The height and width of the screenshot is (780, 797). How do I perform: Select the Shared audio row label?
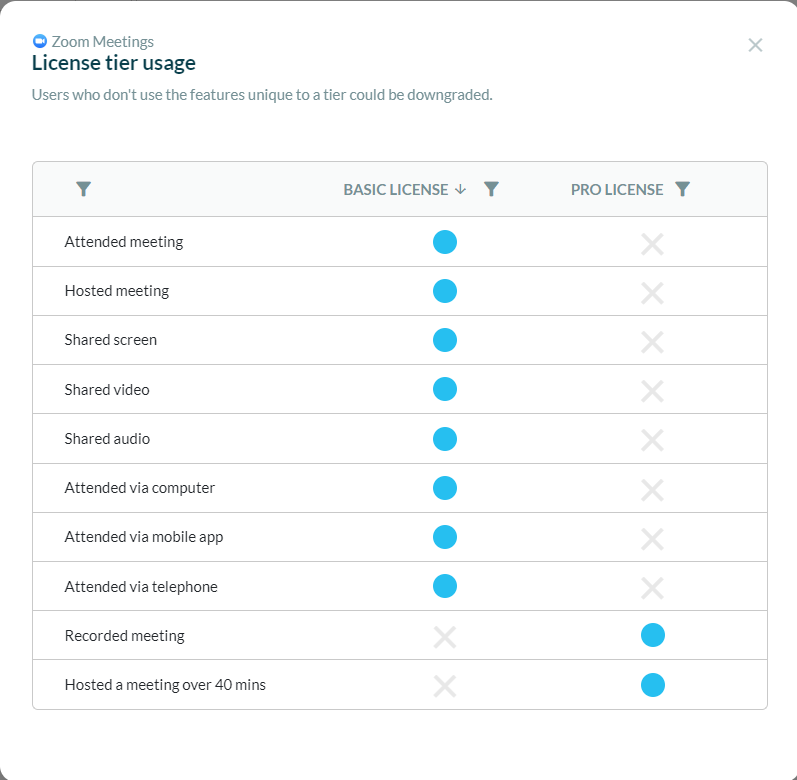click(107, 438)
